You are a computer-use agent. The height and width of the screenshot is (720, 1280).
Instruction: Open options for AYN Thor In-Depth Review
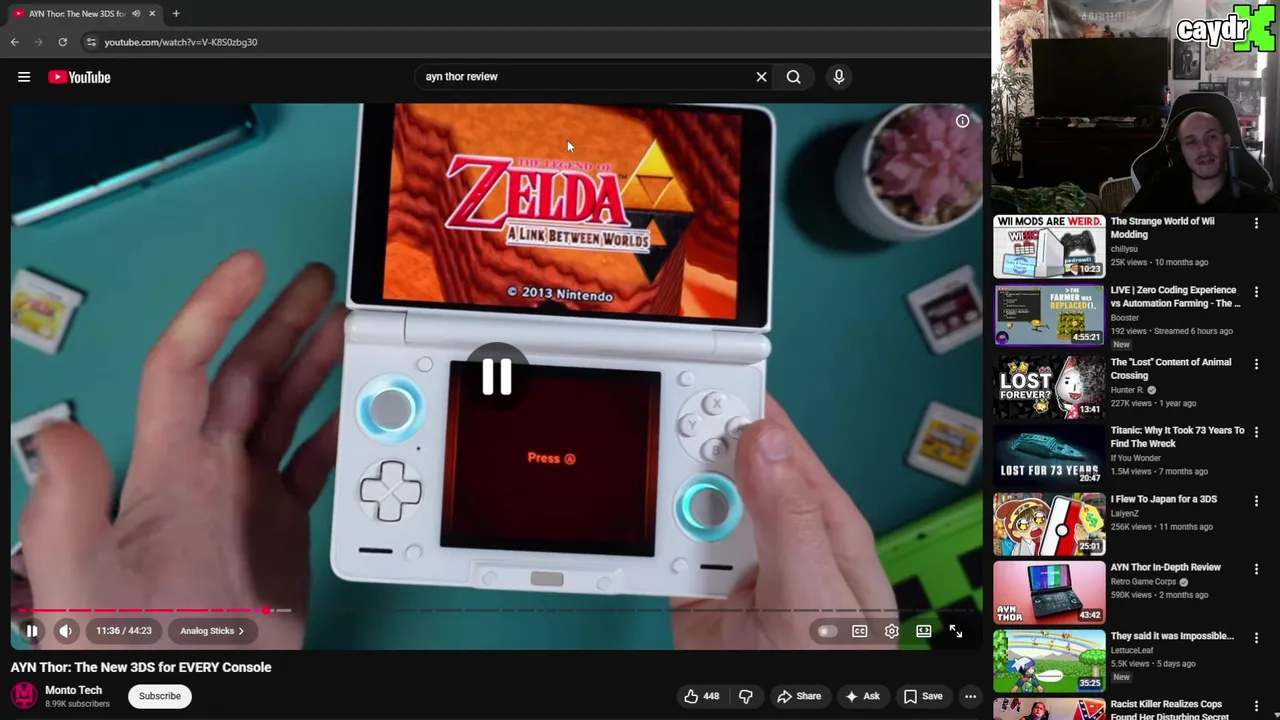pos(1256,569)
